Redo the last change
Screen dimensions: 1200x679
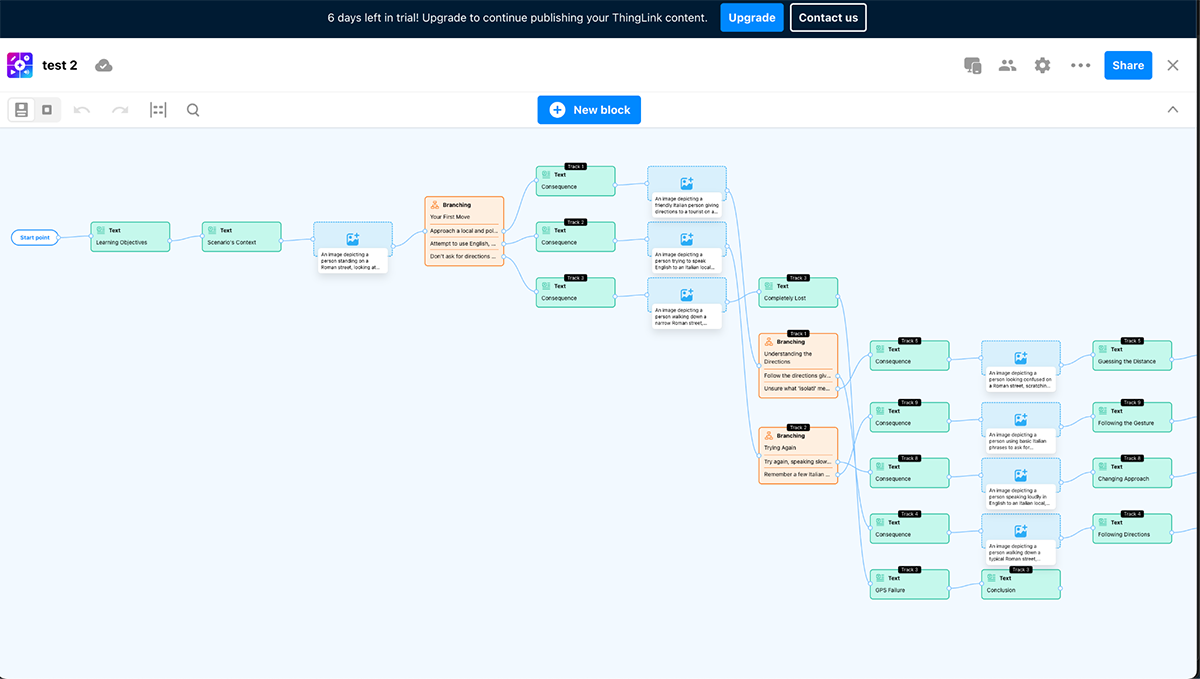tap(119, 110)
